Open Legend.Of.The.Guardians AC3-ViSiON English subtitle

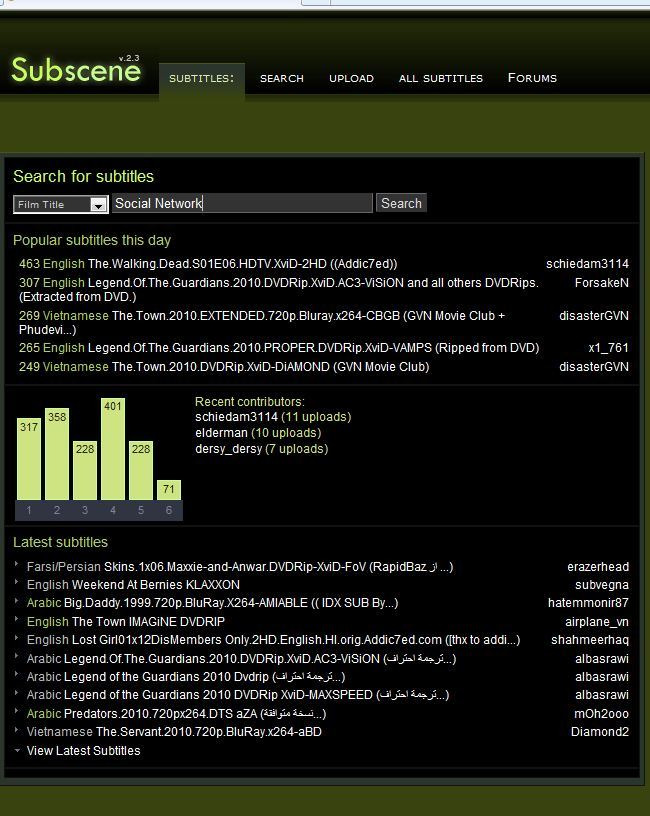[x=278, y=289]
